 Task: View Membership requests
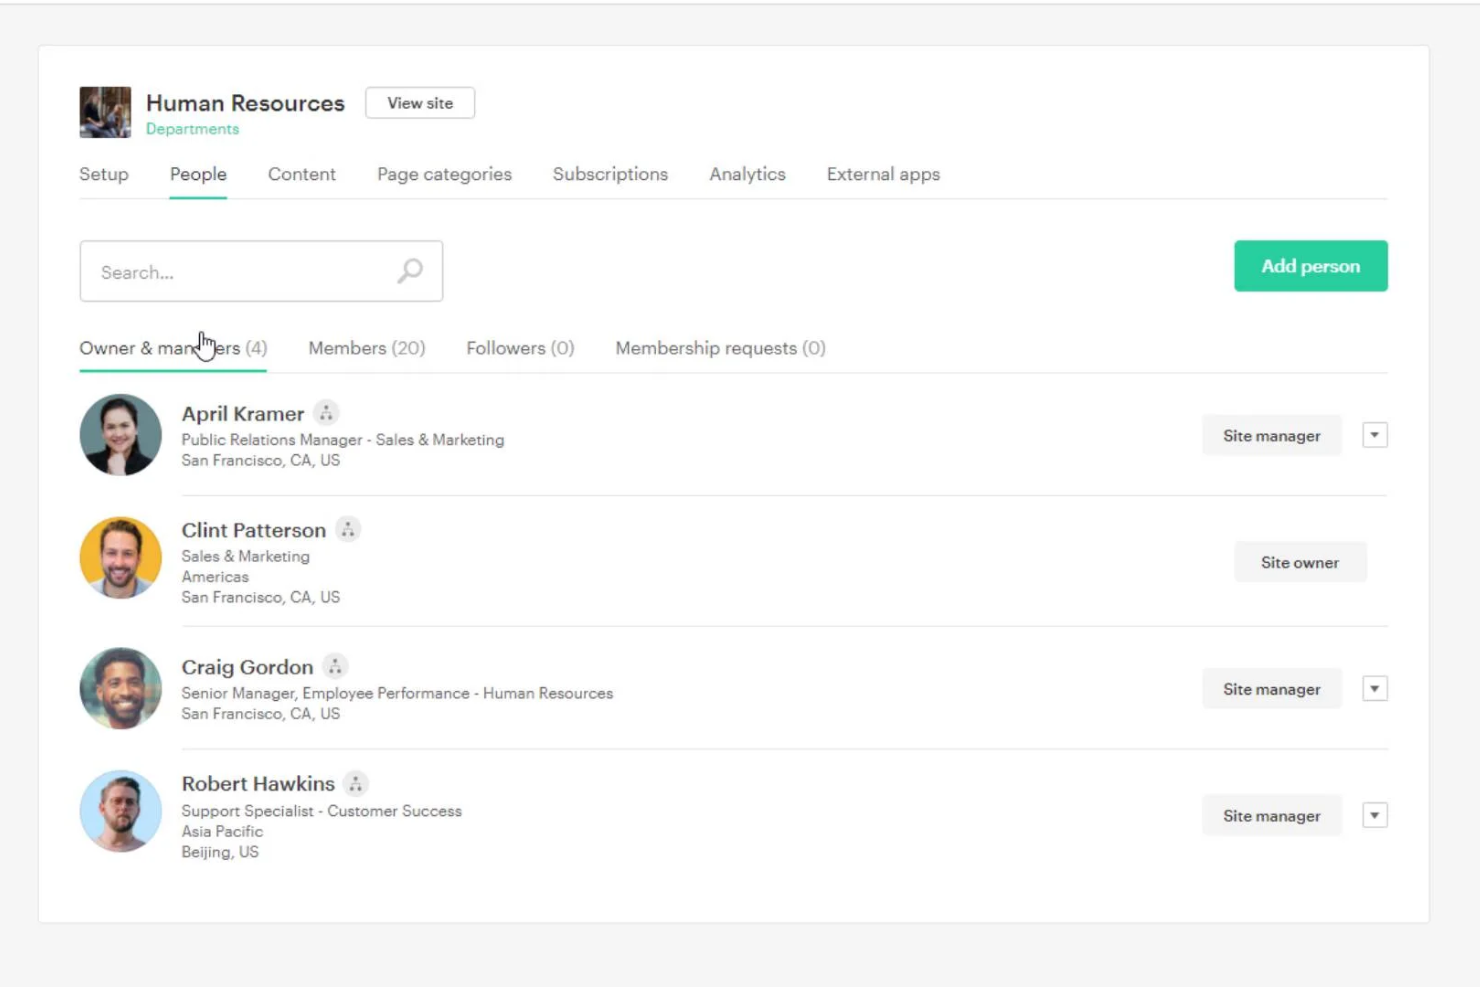[x=720, y=348]
